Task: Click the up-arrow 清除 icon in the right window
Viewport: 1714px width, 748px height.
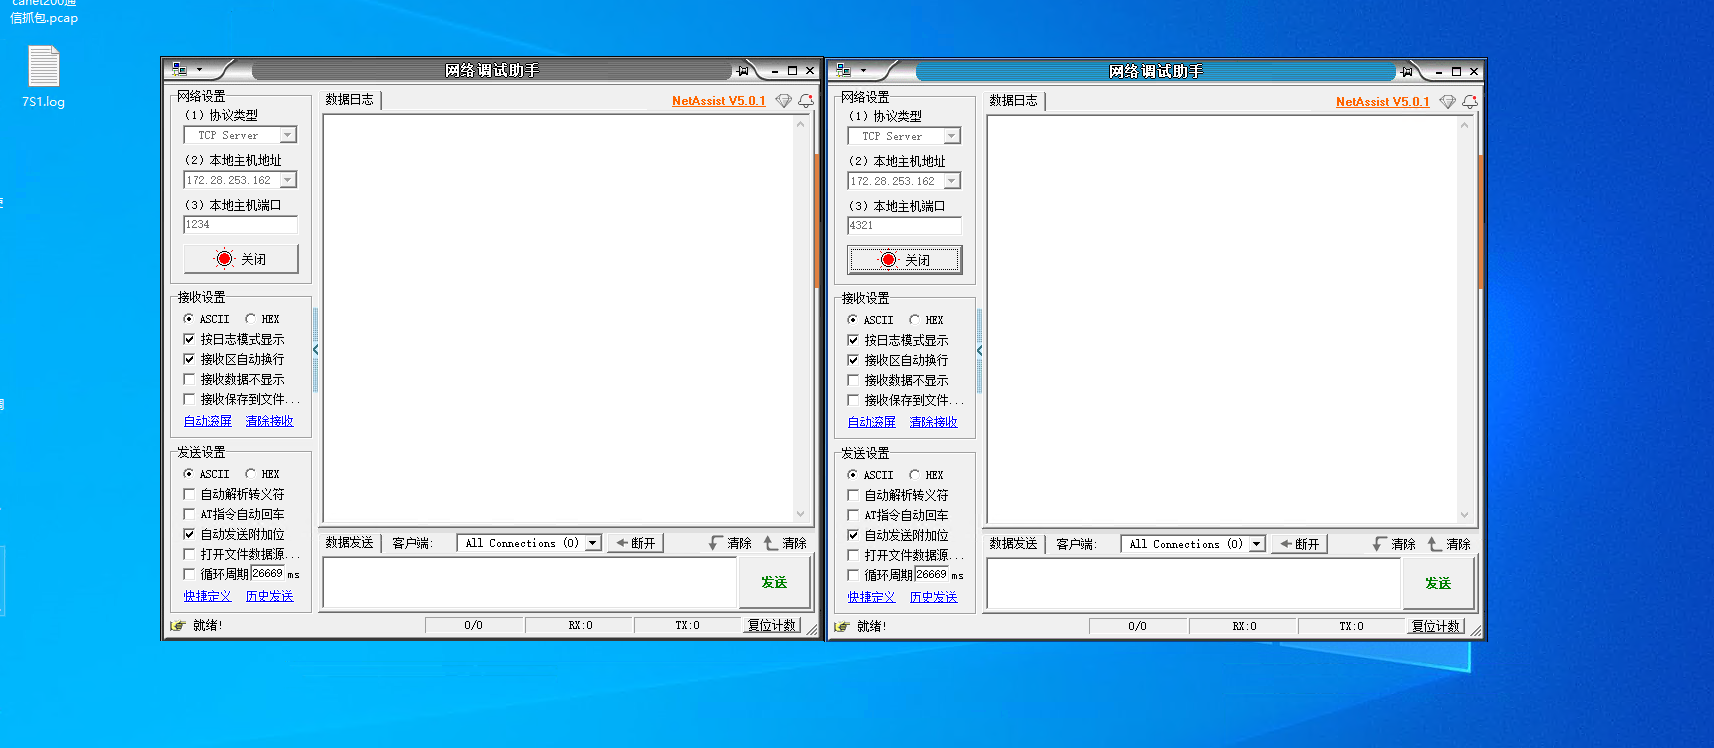Action: point(1435,544)
